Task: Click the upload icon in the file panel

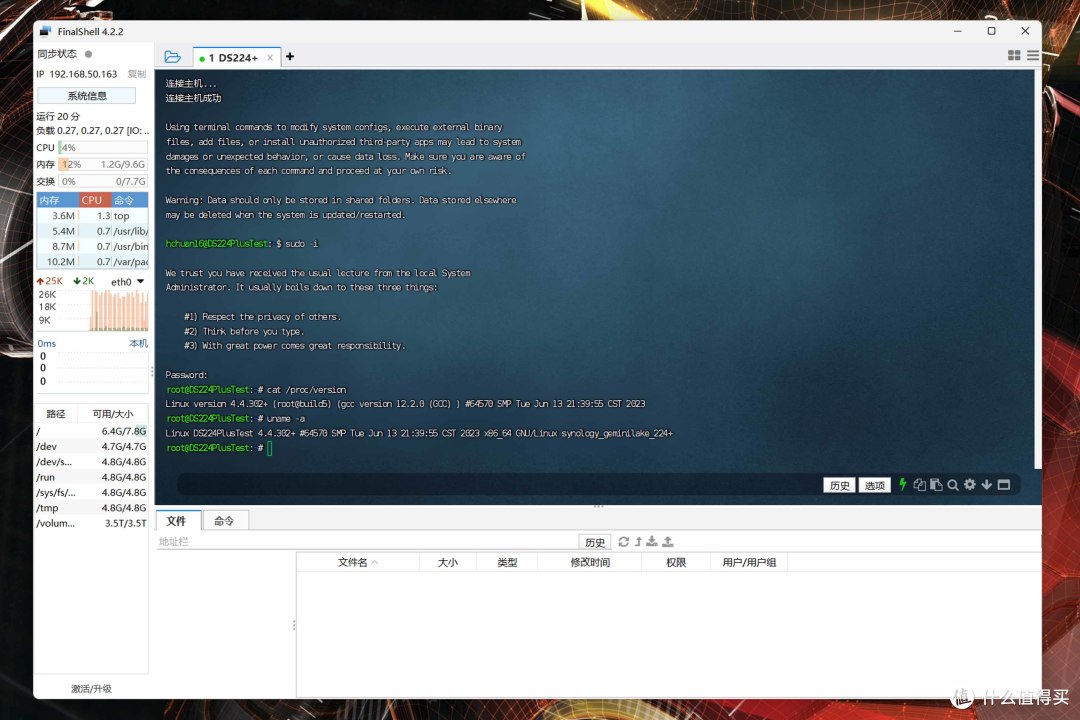Action: [x=668, y=541]
